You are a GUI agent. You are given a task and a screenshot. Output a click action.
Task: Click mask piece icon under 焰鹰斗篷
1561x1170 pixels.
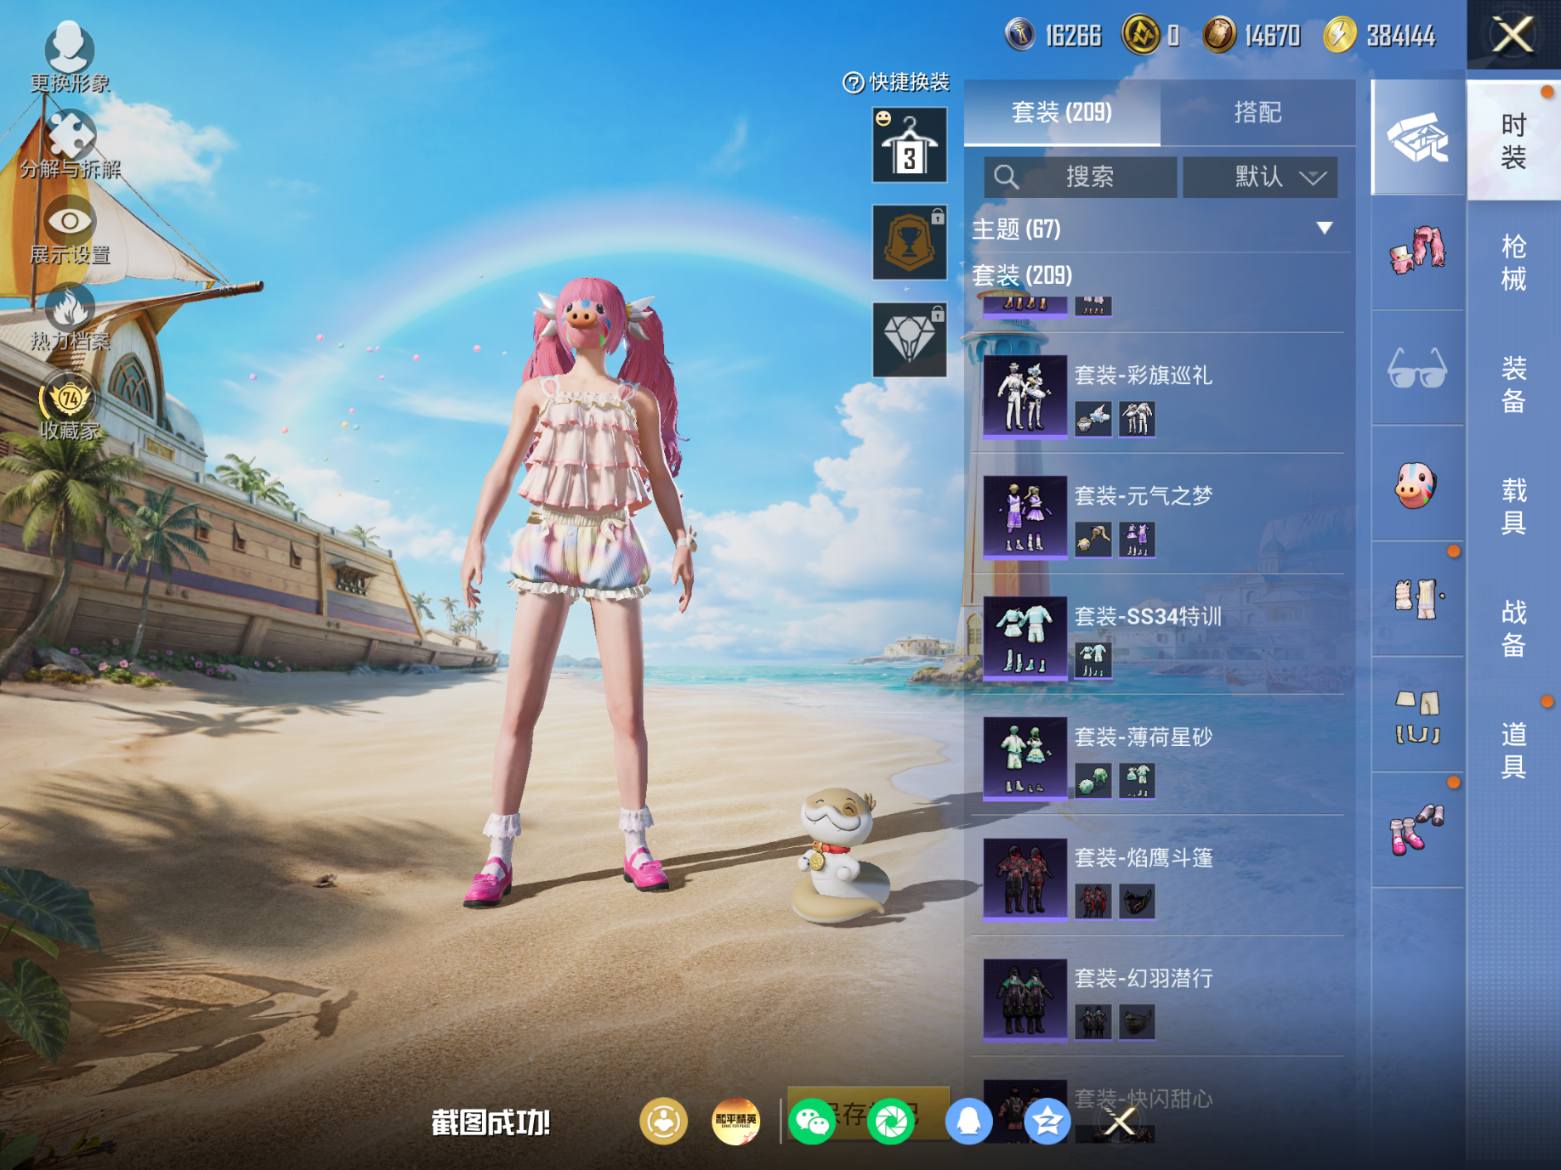[1136, 901]
